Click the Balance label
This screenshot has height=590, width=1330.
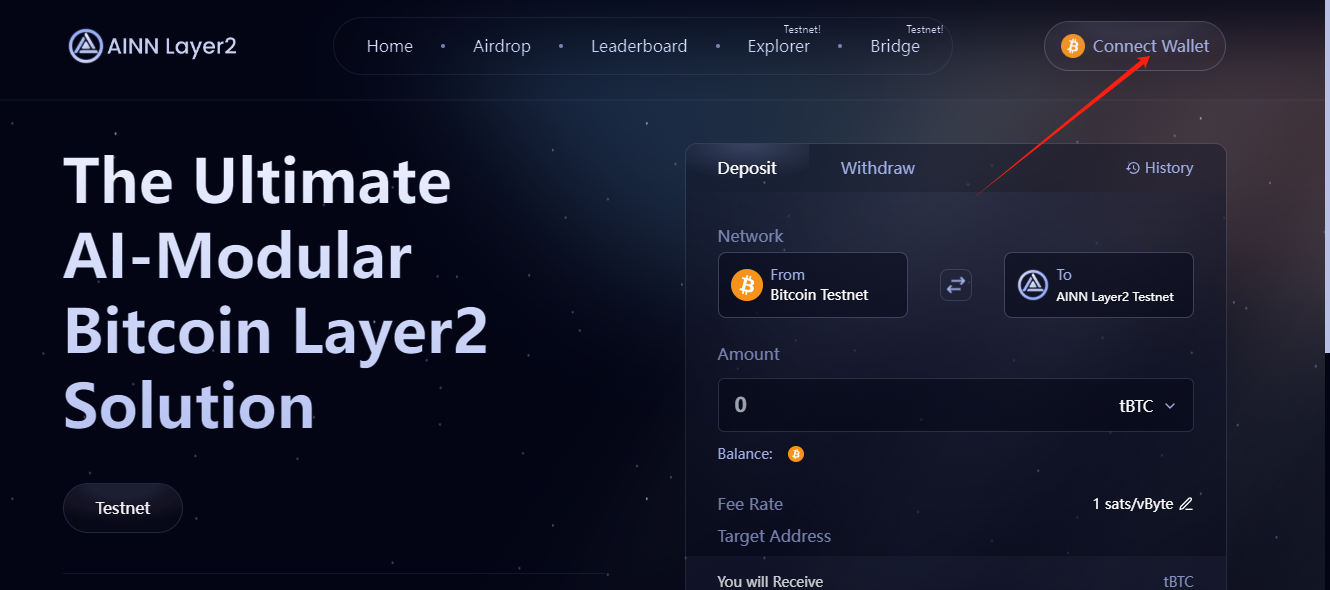point(745,454)
